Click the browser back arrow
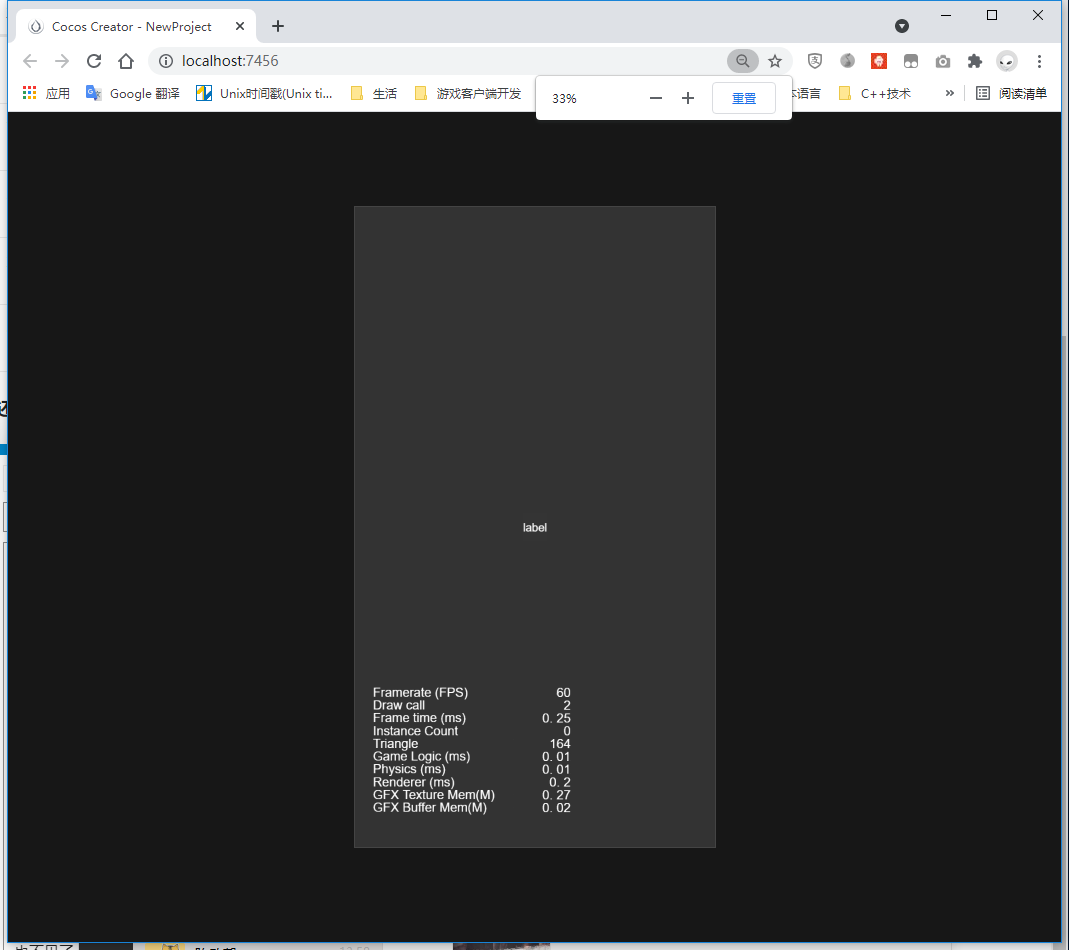This screenshot has height=950, width=1069. point(30,61)
